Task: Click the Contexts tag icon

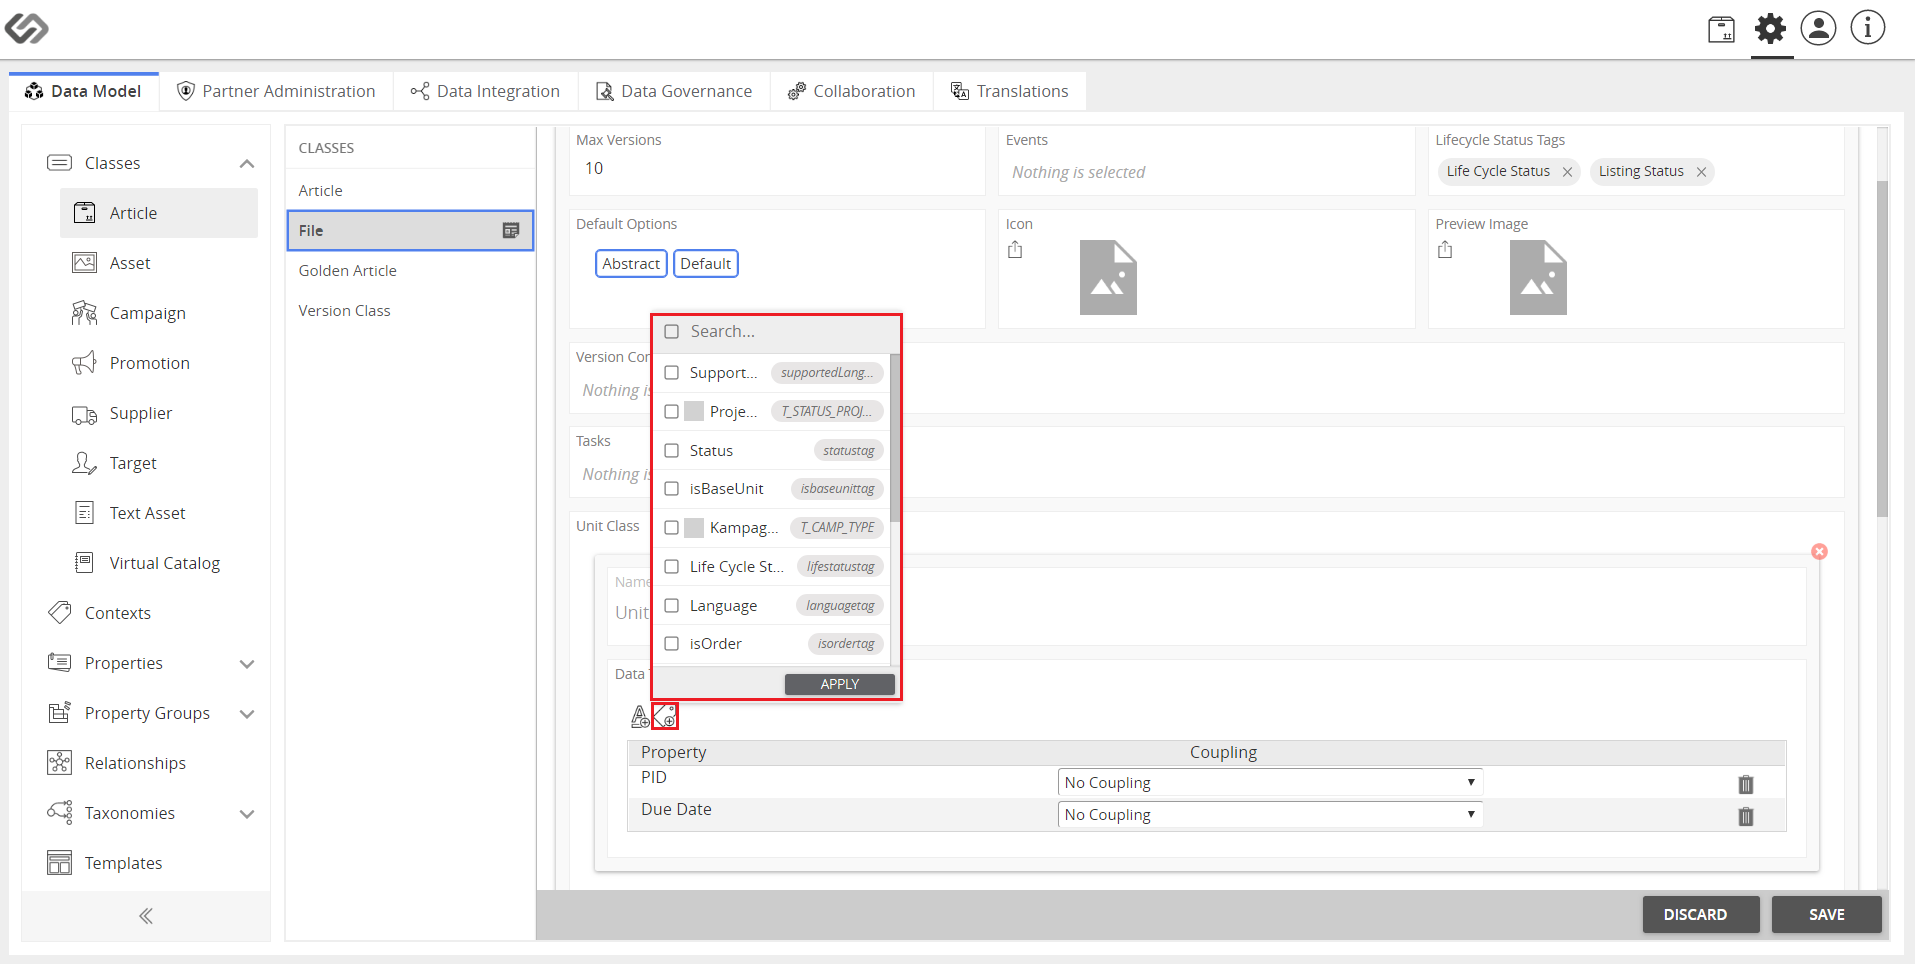Action: tap(60, 612)
